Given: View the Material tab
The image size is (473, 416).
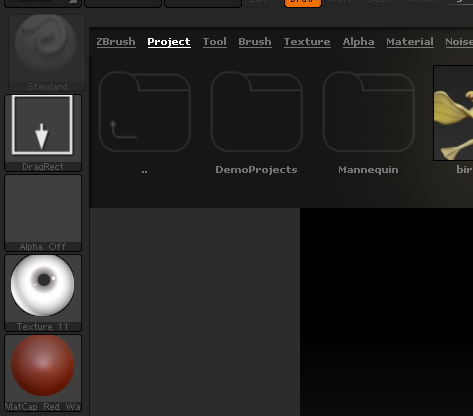Looking at the screenshot, I should [x=410, y=42].
